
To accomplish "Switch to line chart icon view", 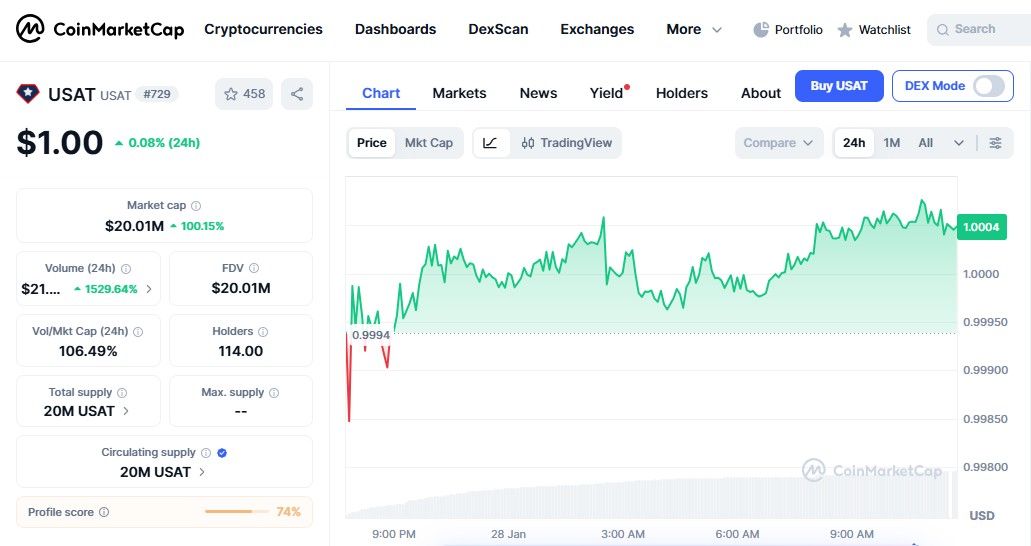I will click(490, 143).
